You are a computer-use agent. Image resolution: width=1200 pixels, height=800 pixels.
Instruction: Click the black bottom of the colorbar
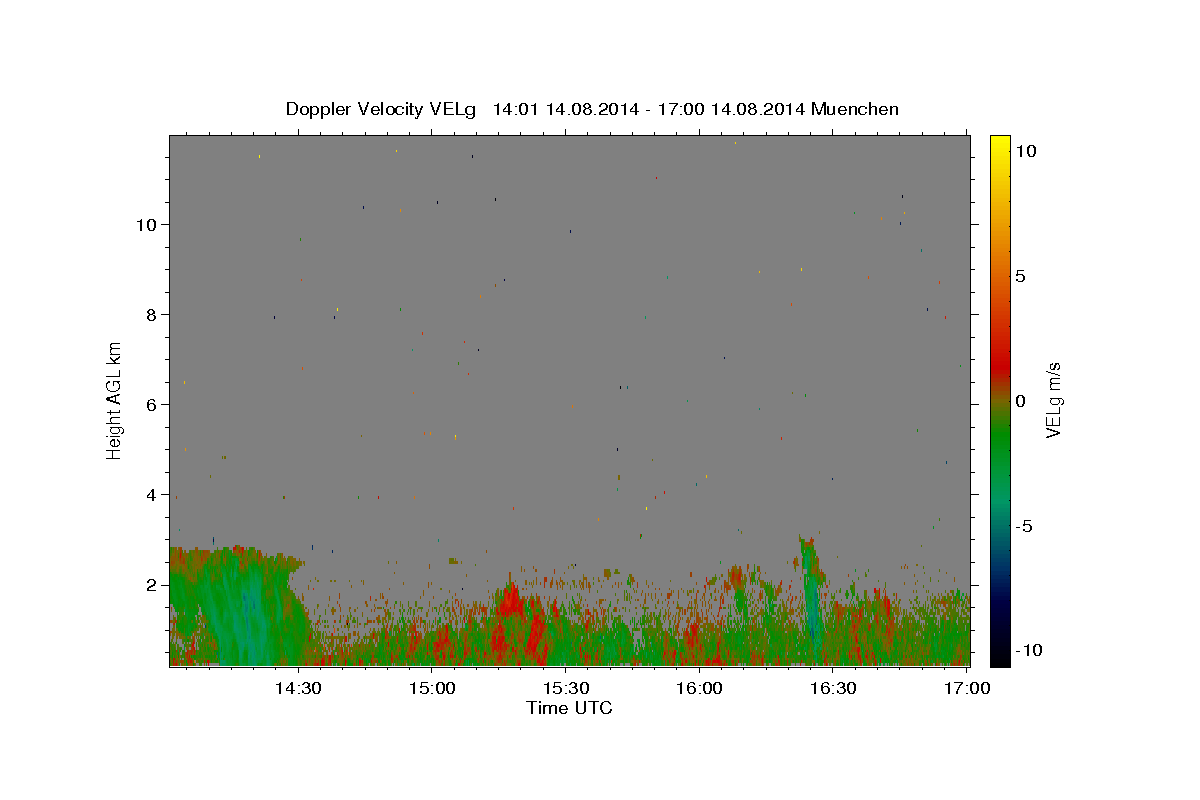(x=1000, y=655)
